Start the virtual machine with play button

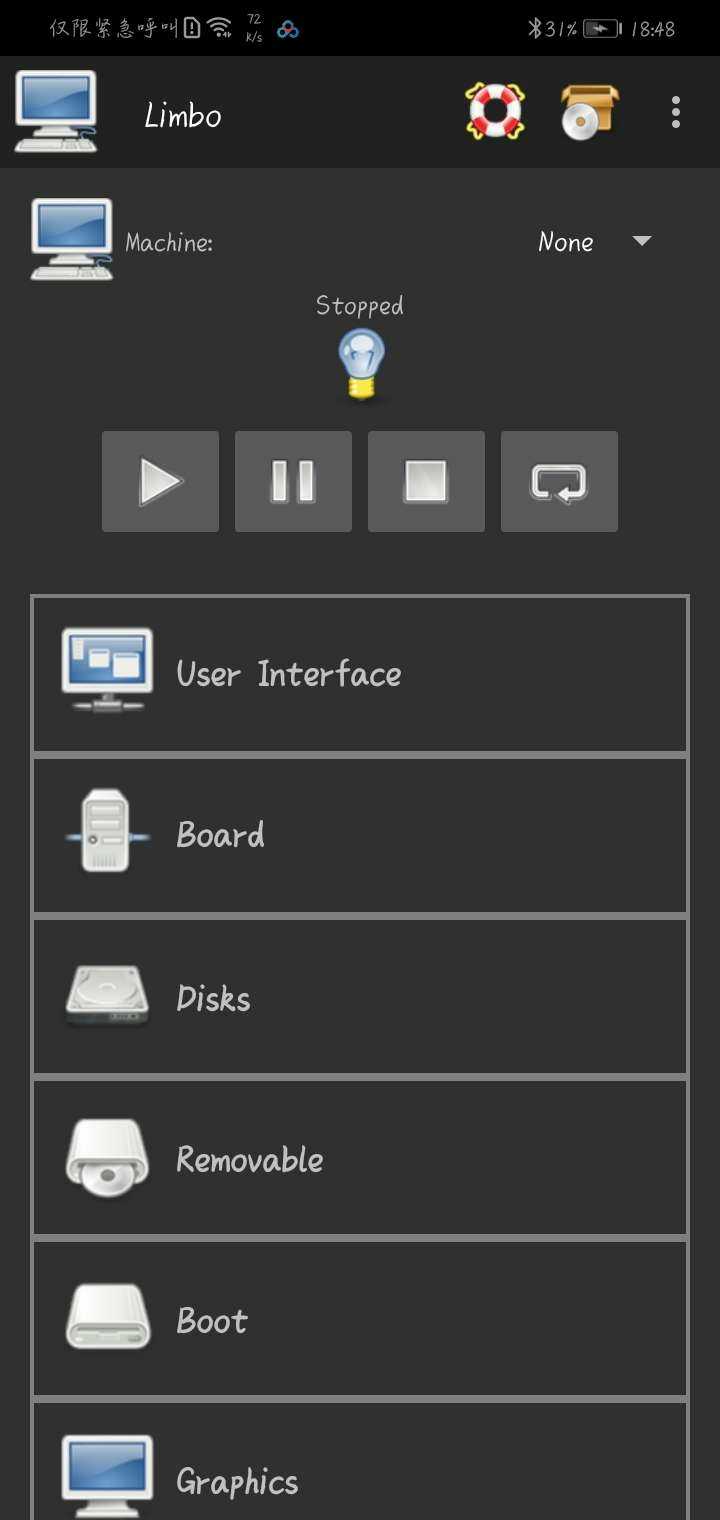(160, 482)
